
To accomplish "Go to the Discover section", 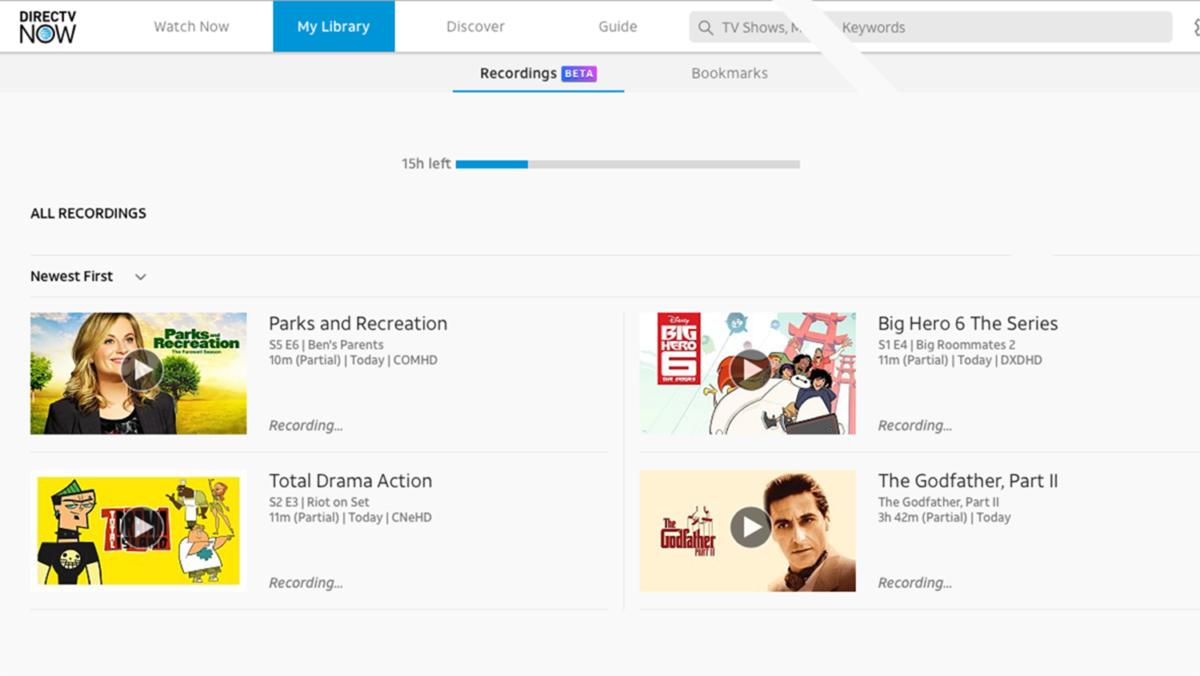I will [475, 27].
